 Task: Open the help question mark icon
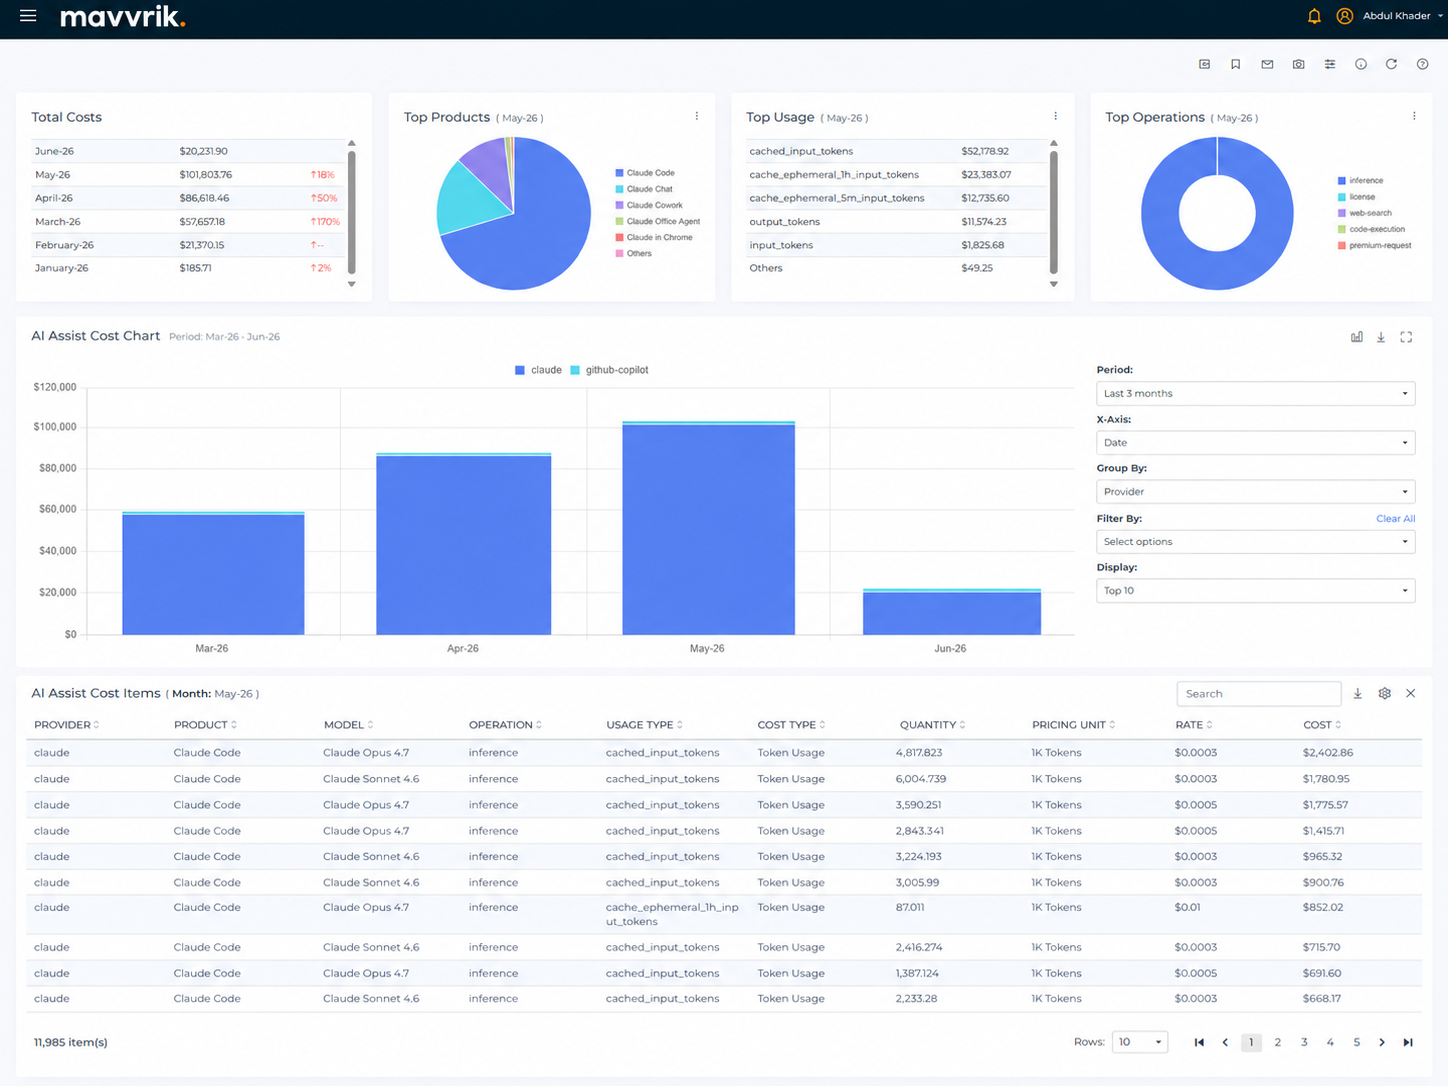(1422, 64)
